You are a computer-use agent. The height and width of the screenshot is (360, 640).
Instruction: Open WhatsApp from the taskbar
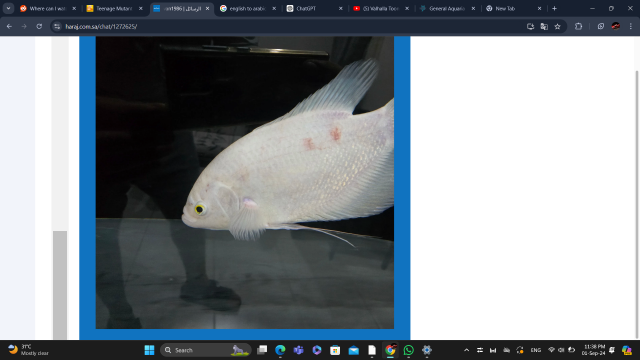(408, 350)
